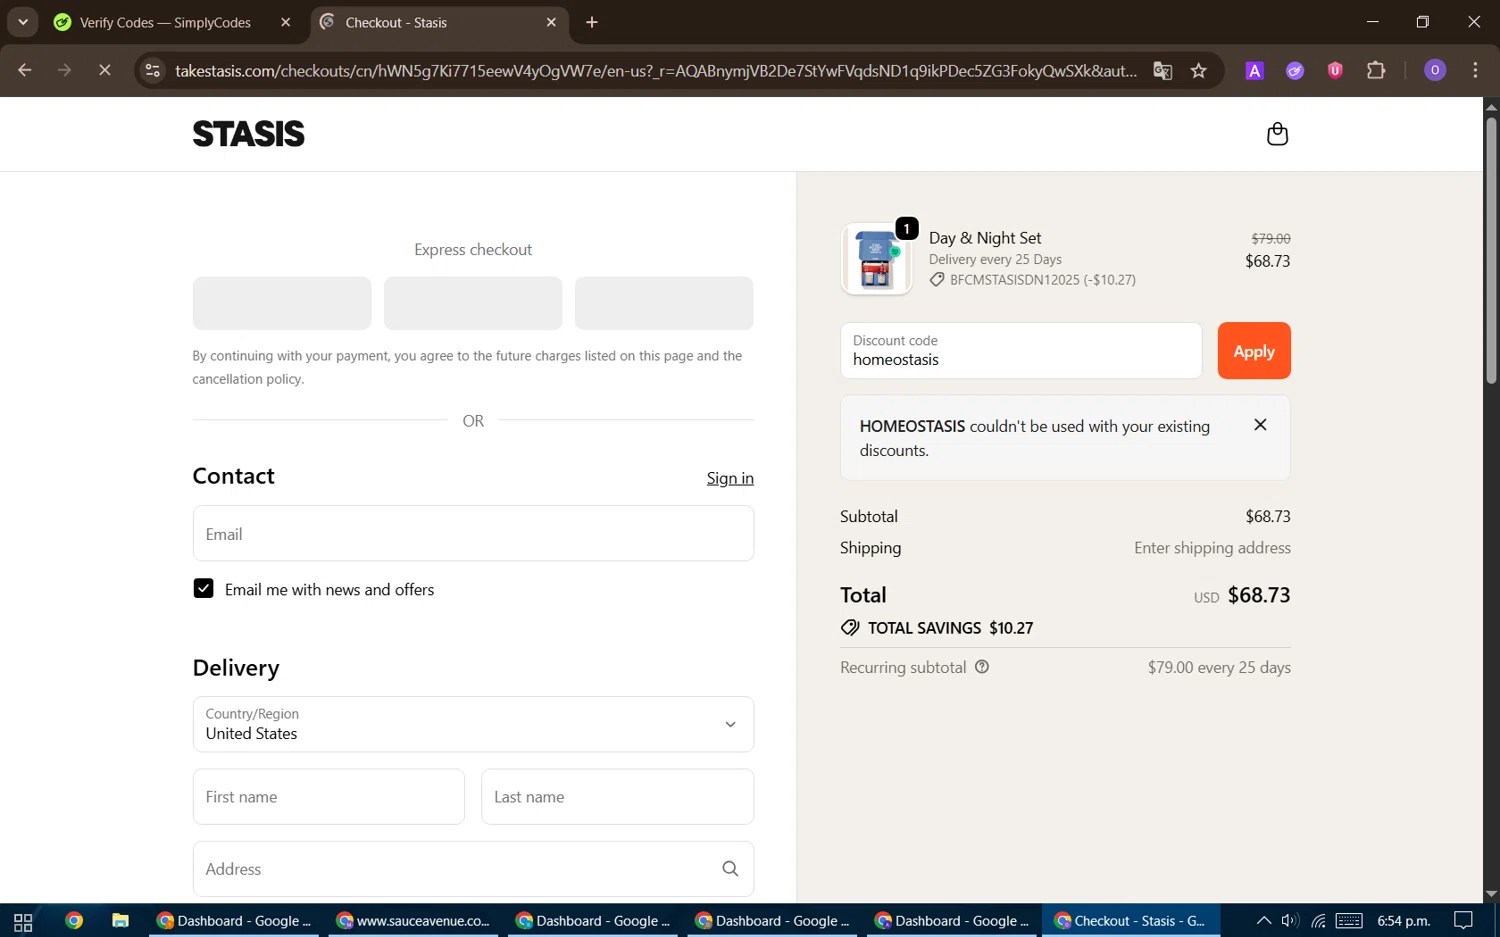Click the $79.00 every 25 days text
The height and width of the screenshot is (937, 1500).
1219,667
